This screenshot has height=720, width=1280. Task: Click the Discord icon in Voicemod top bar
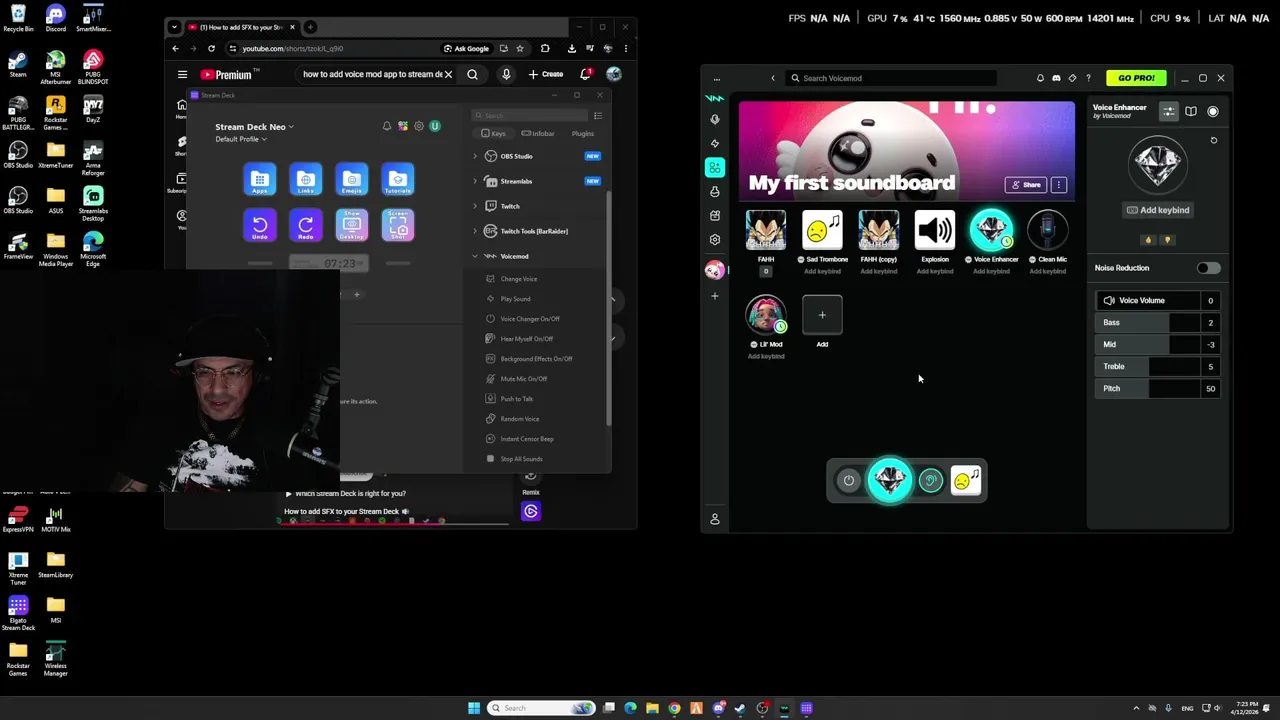point(1056,78)
